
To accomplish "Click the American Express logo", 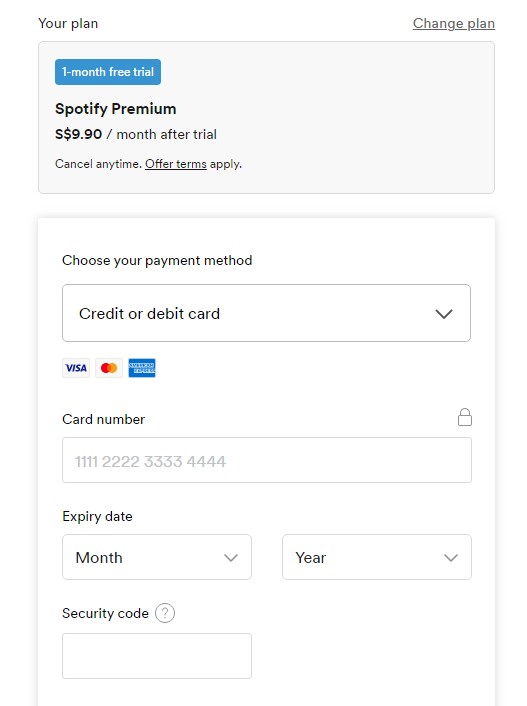I will (142, 368).
